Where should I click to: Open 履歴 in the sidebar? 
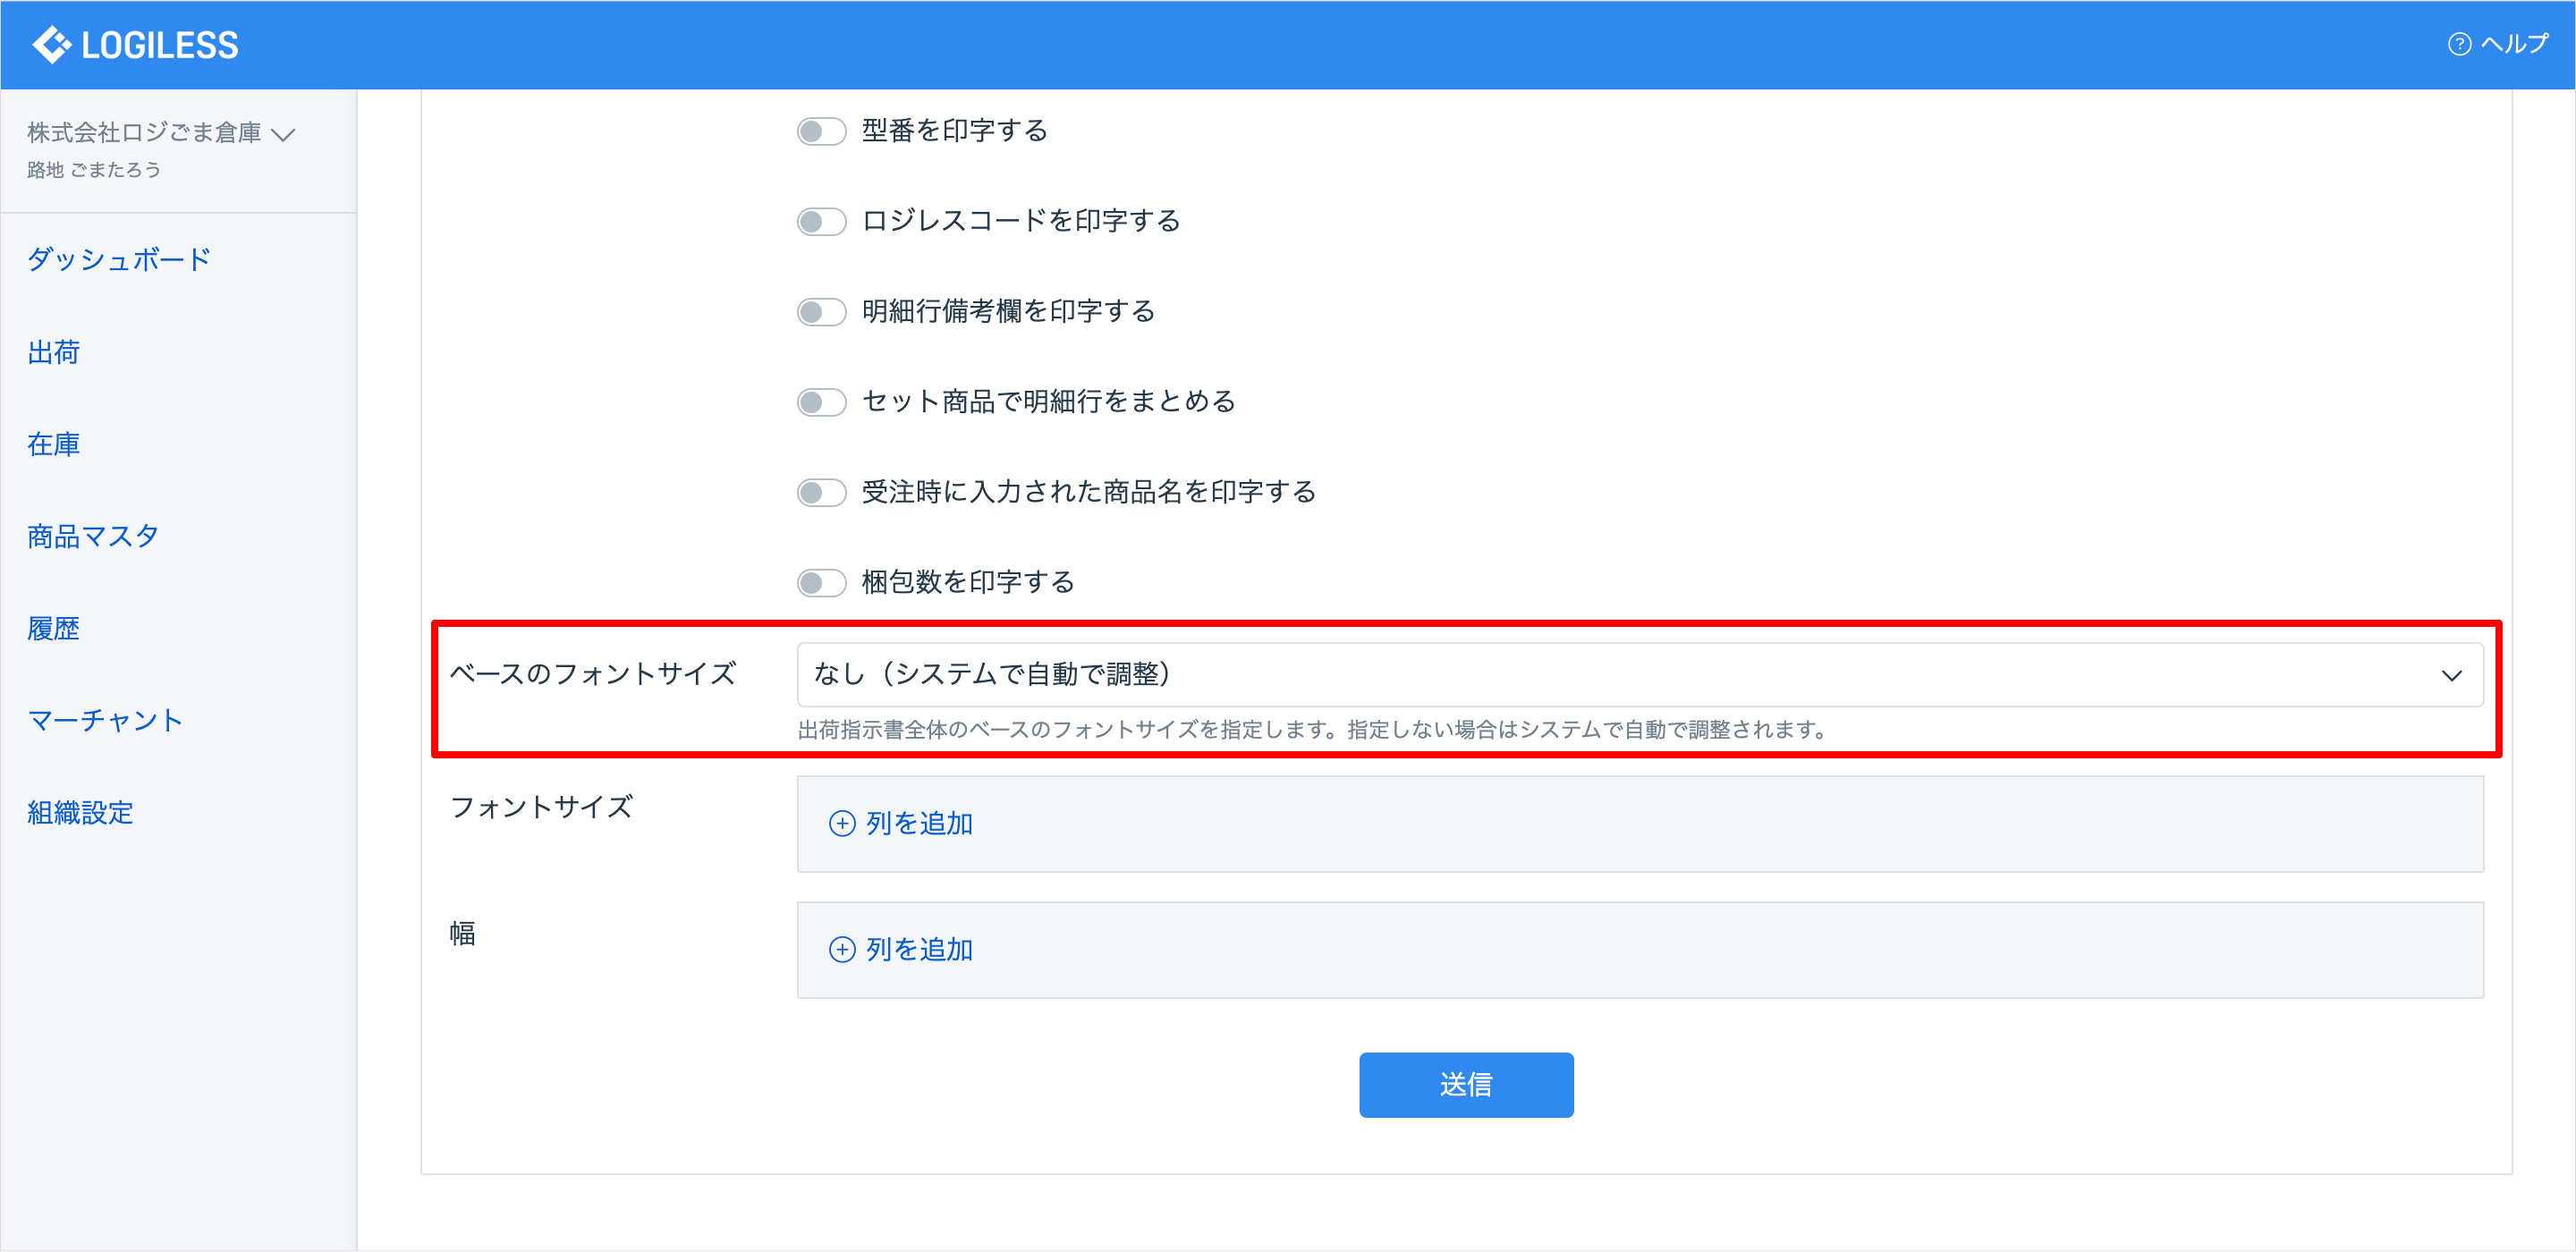pos(53,628)
